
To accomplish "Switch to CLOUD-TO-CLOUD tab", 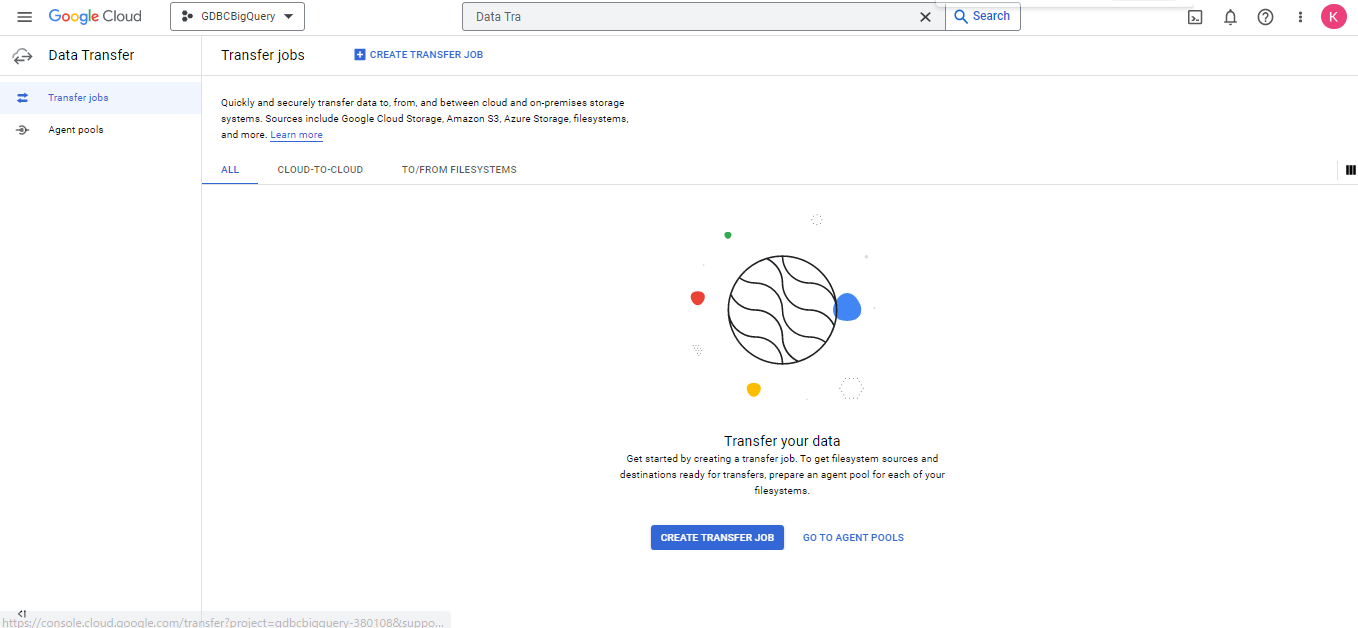I will (320, 170).
